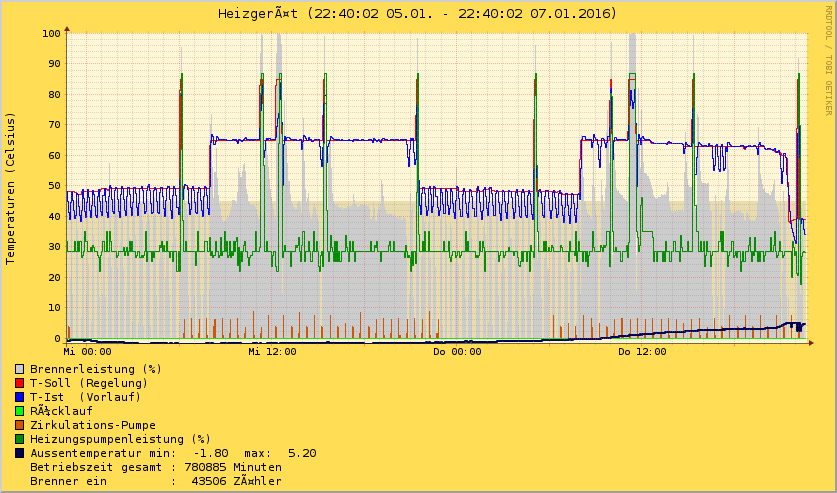Click the 20 value on the Y axis
The image size is (837, 493).
55,277
